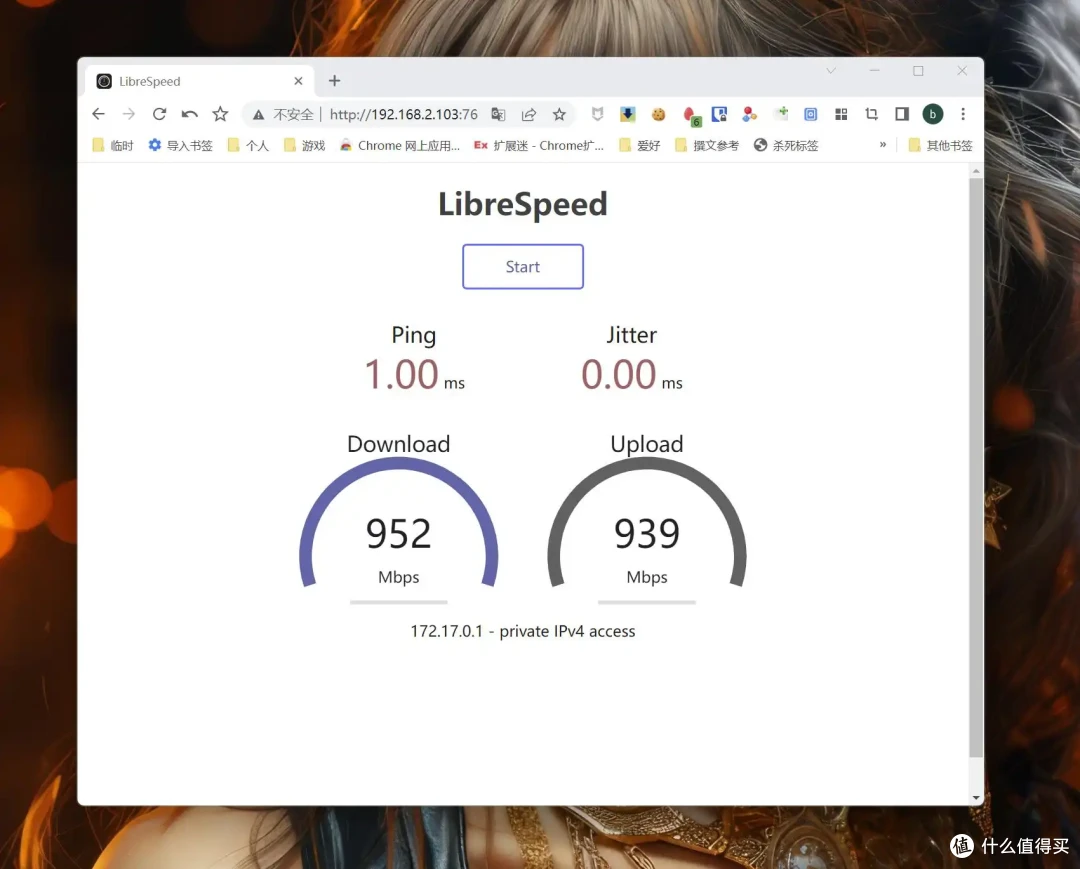Open the image downloader extension icon
This screenshot has height=869, width=1080.
pos(627,114)
